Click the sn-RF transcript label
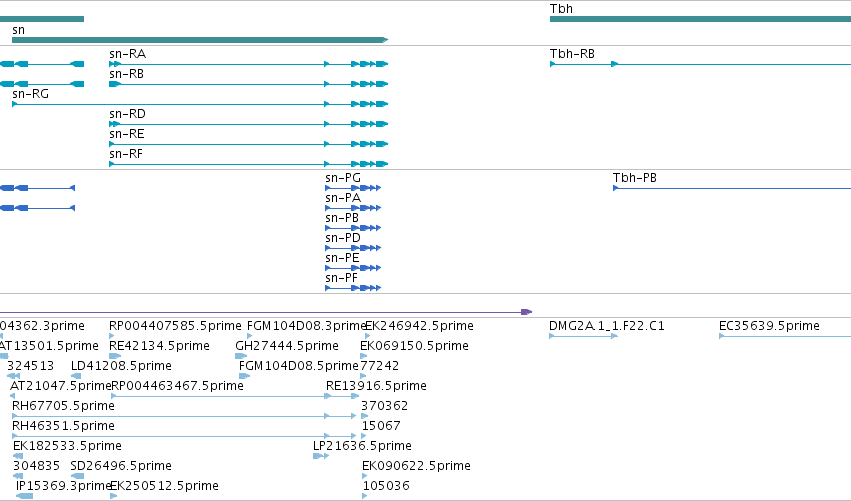 pos(126,154)
